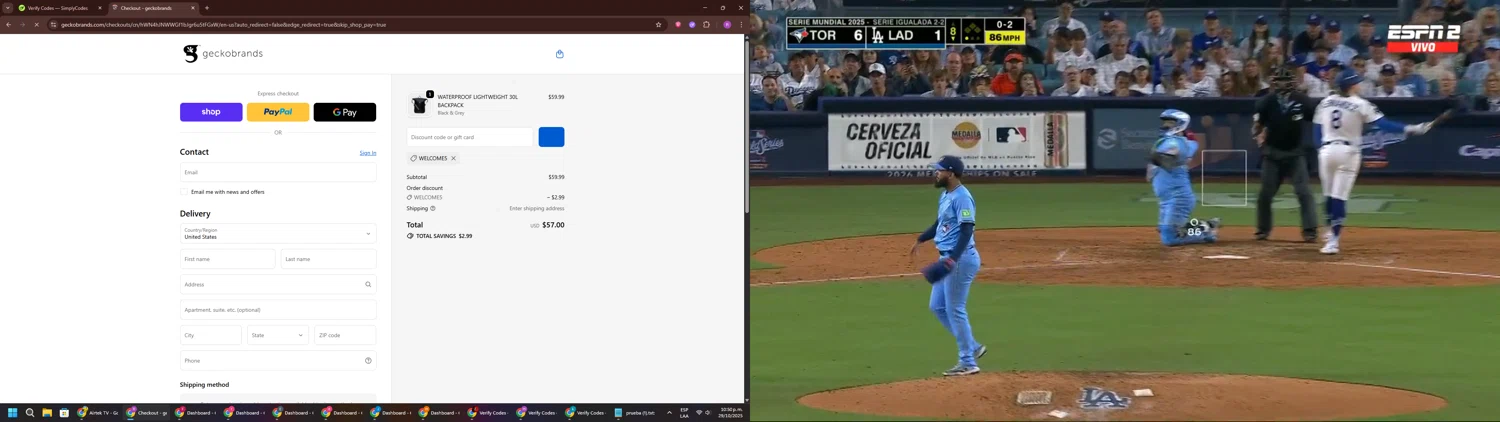Choose G Pay express checkout

[345, 112]
